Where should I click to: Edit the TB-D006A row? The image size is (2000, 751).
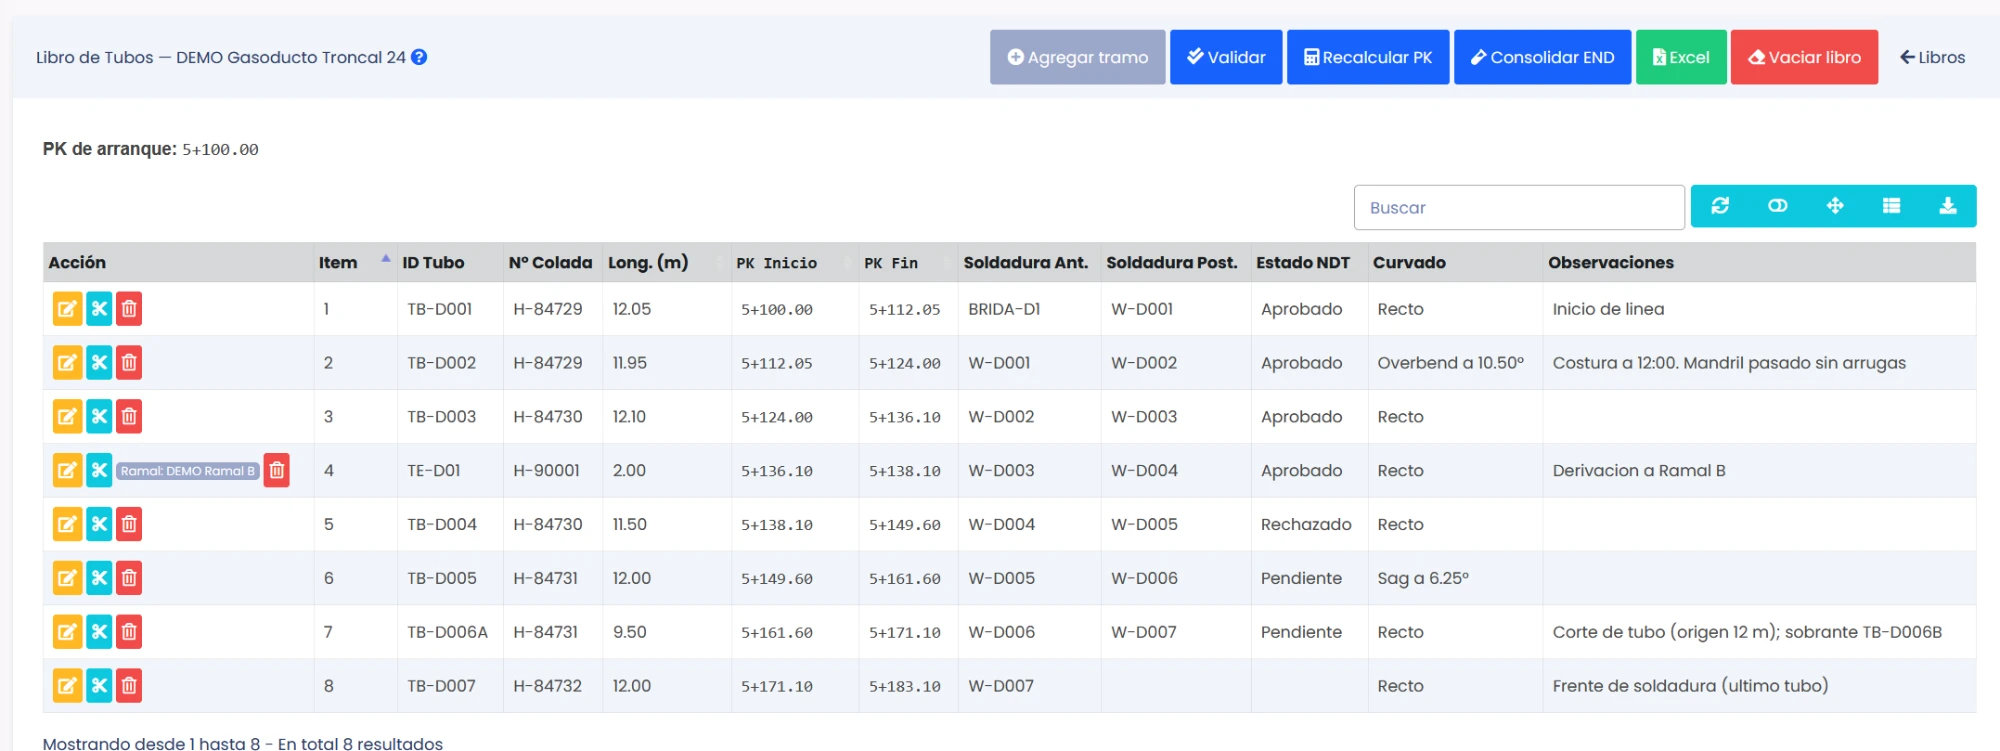click(67, 632)
